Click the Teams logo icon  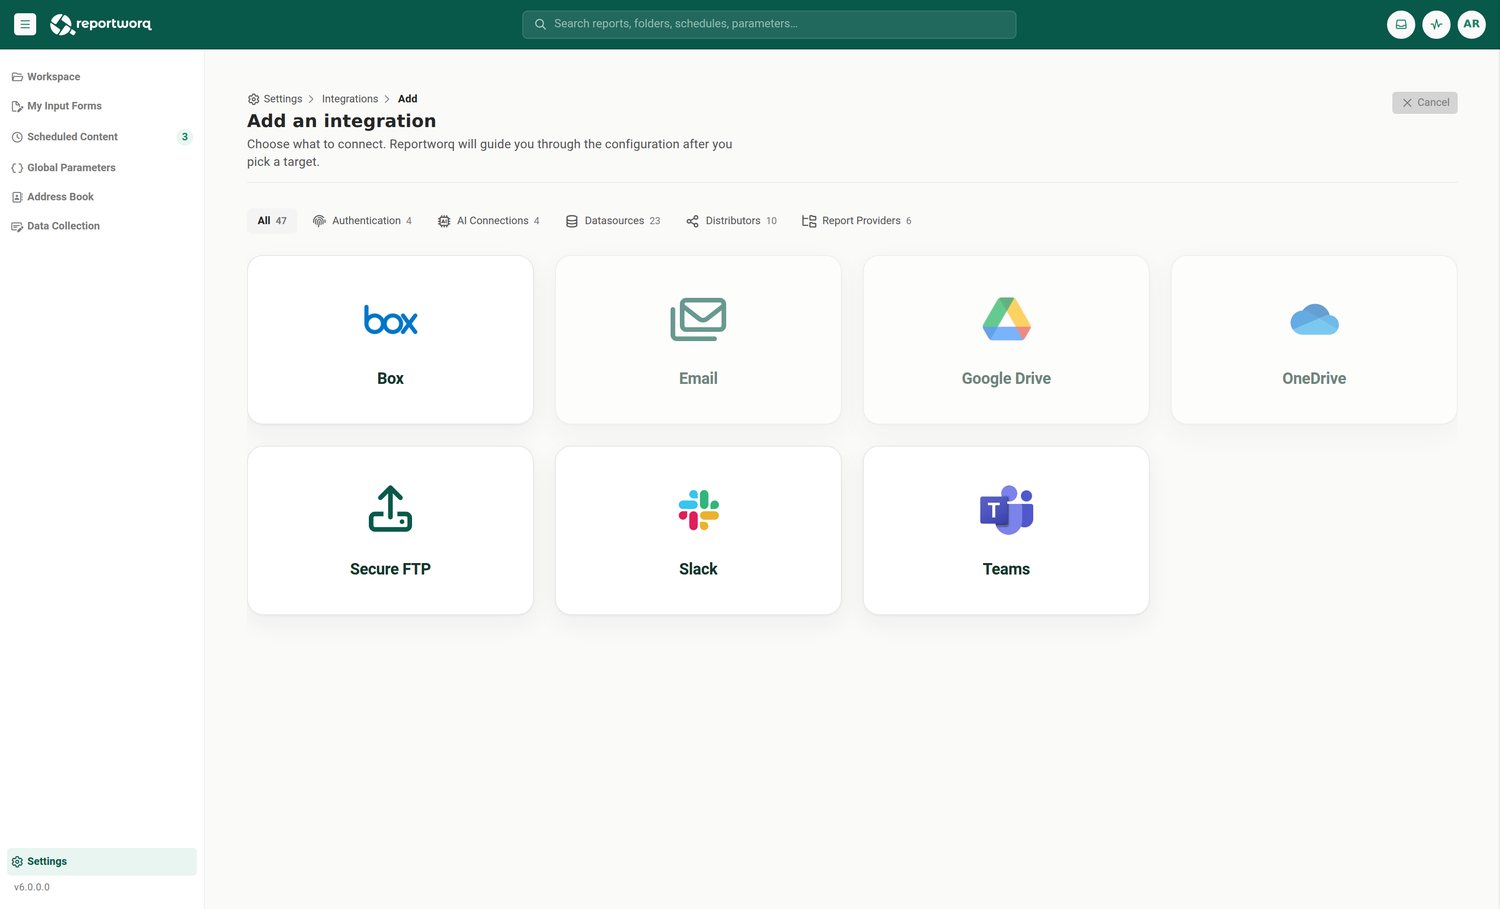1006,510
